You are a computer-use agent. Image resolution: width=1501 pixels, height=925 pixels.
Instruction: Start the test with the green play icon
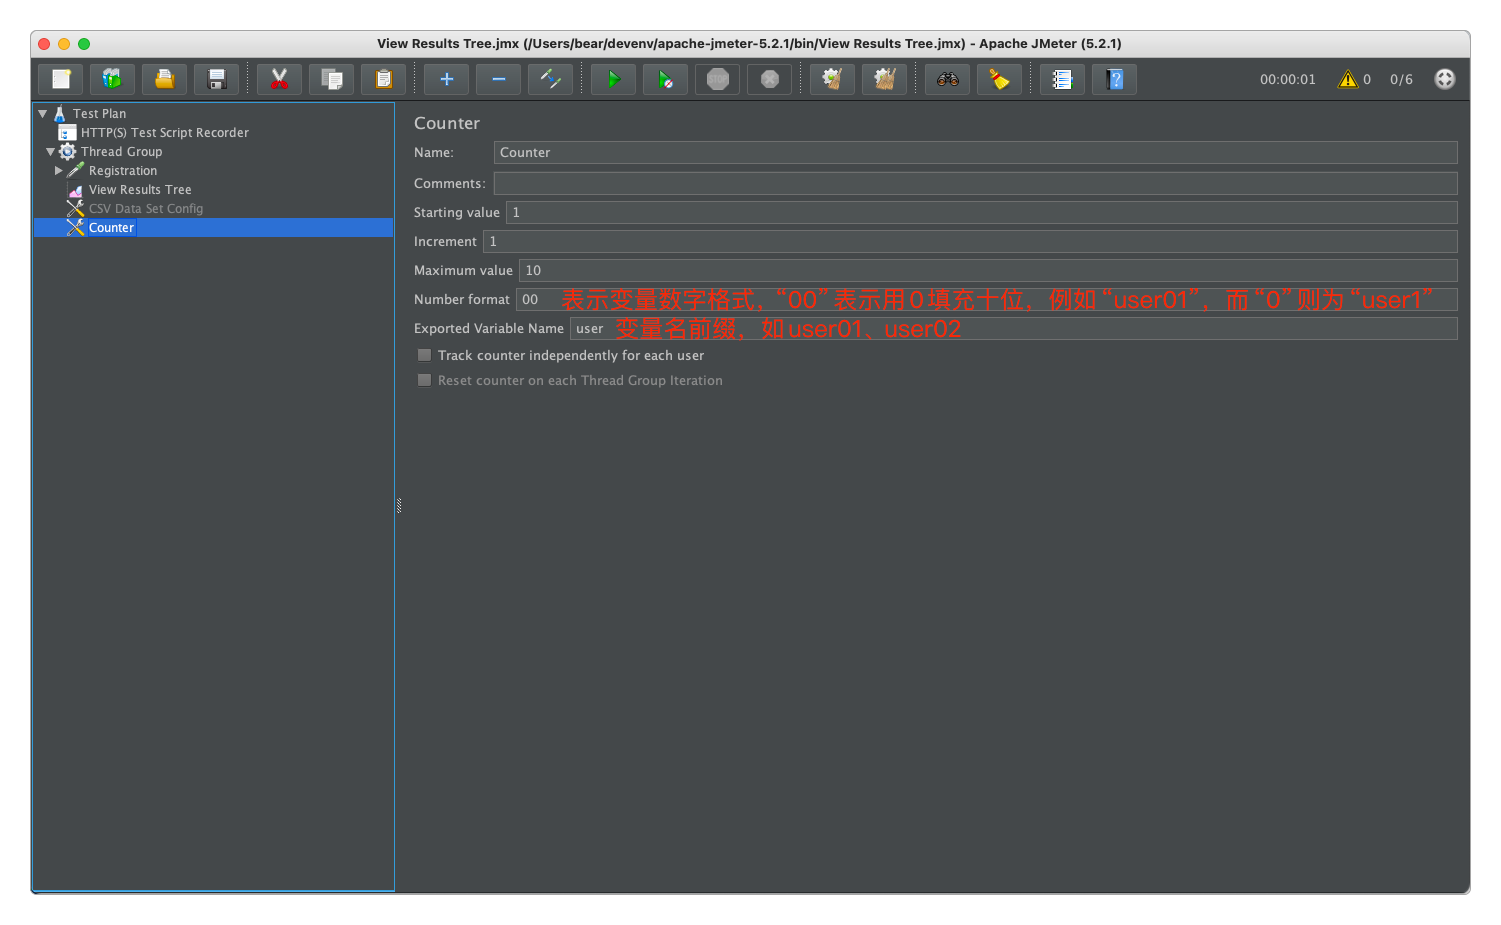pos(613,79)
